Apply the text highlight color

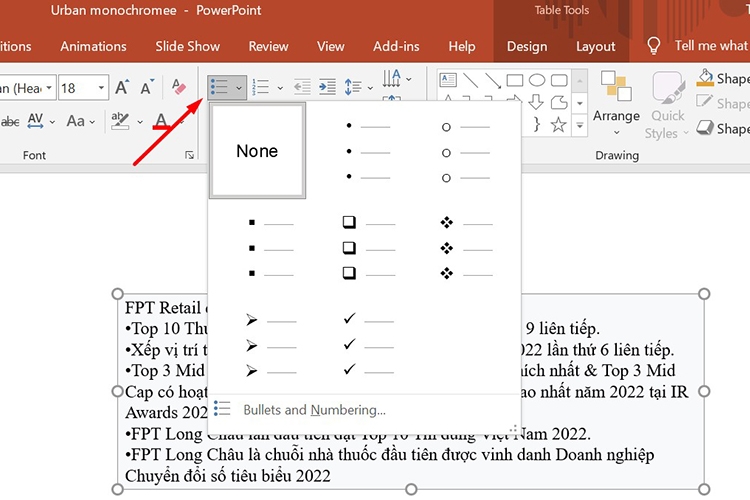pos(120,121)
